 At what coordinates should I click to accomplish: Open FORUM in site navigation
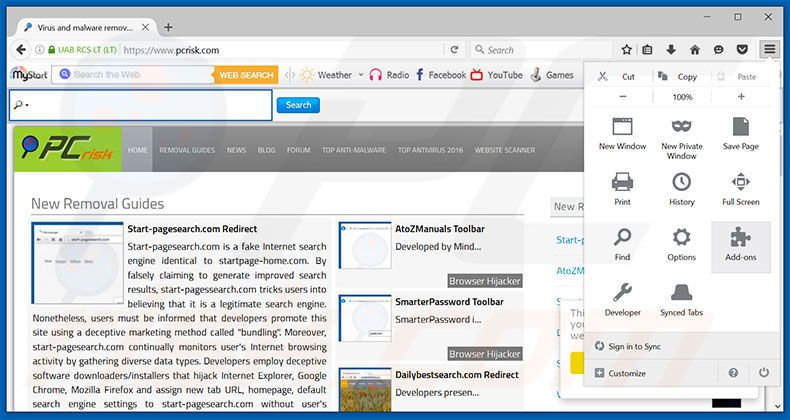(x=298, y=150)
